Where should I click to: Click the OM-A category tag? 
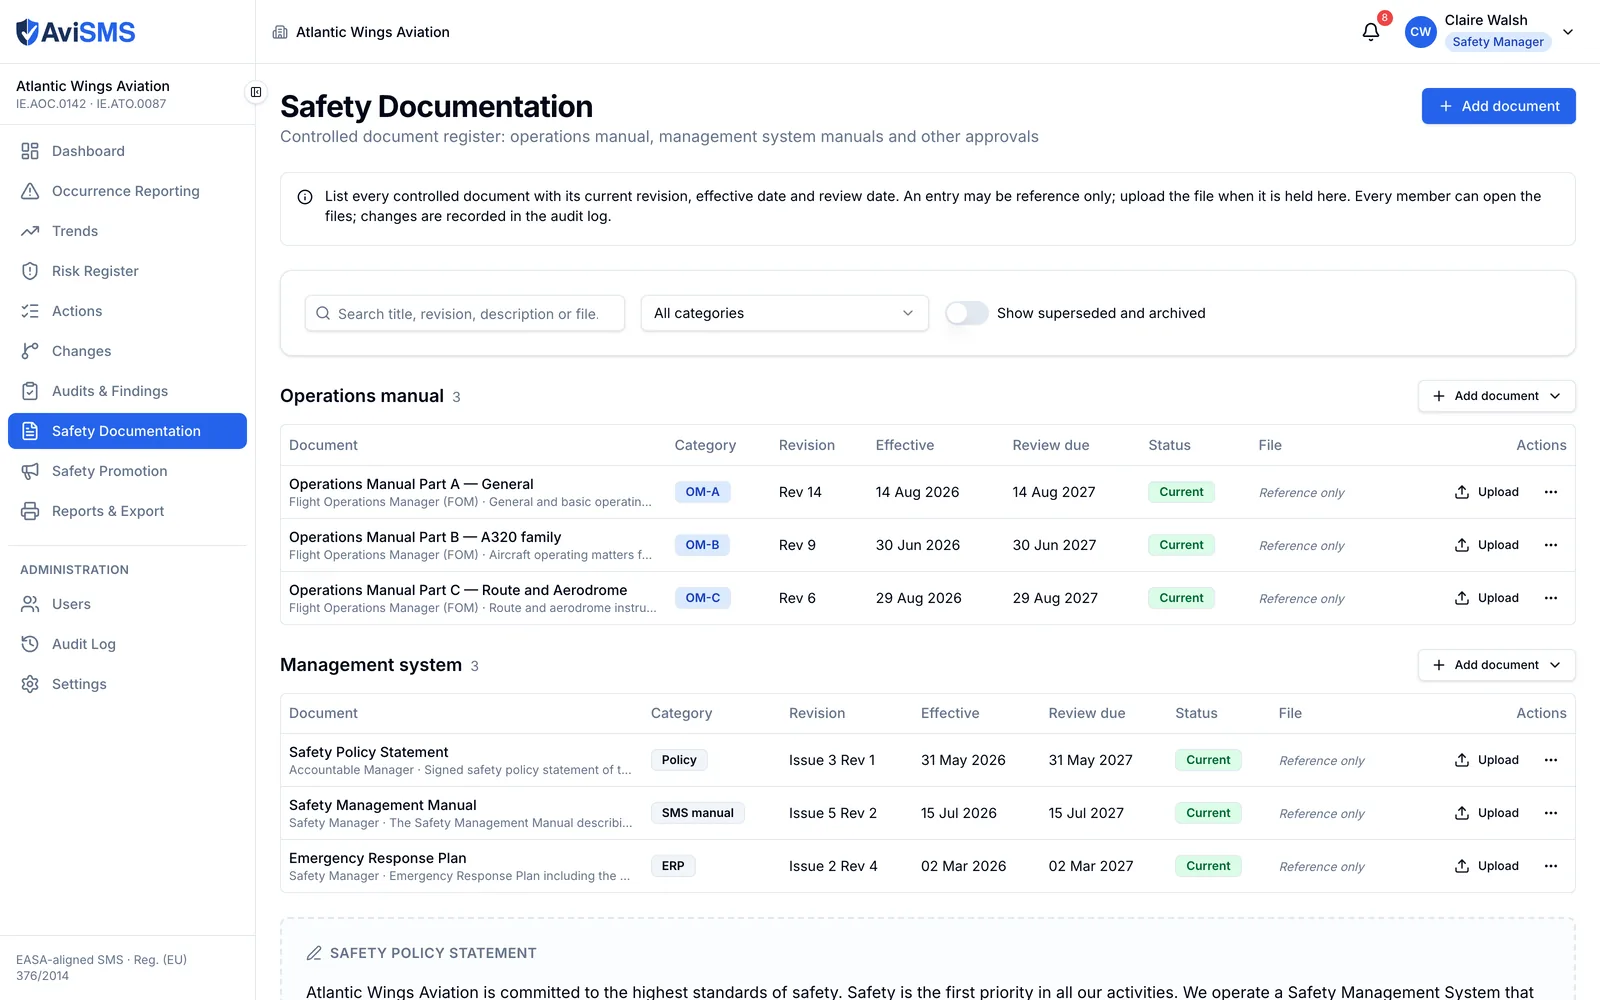702,492
